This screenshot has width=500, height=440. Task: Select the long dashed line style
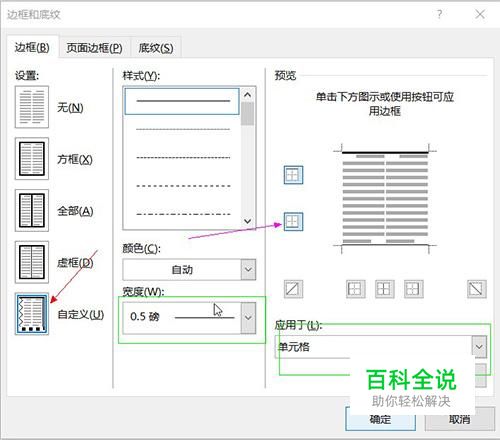pos(183,186)
